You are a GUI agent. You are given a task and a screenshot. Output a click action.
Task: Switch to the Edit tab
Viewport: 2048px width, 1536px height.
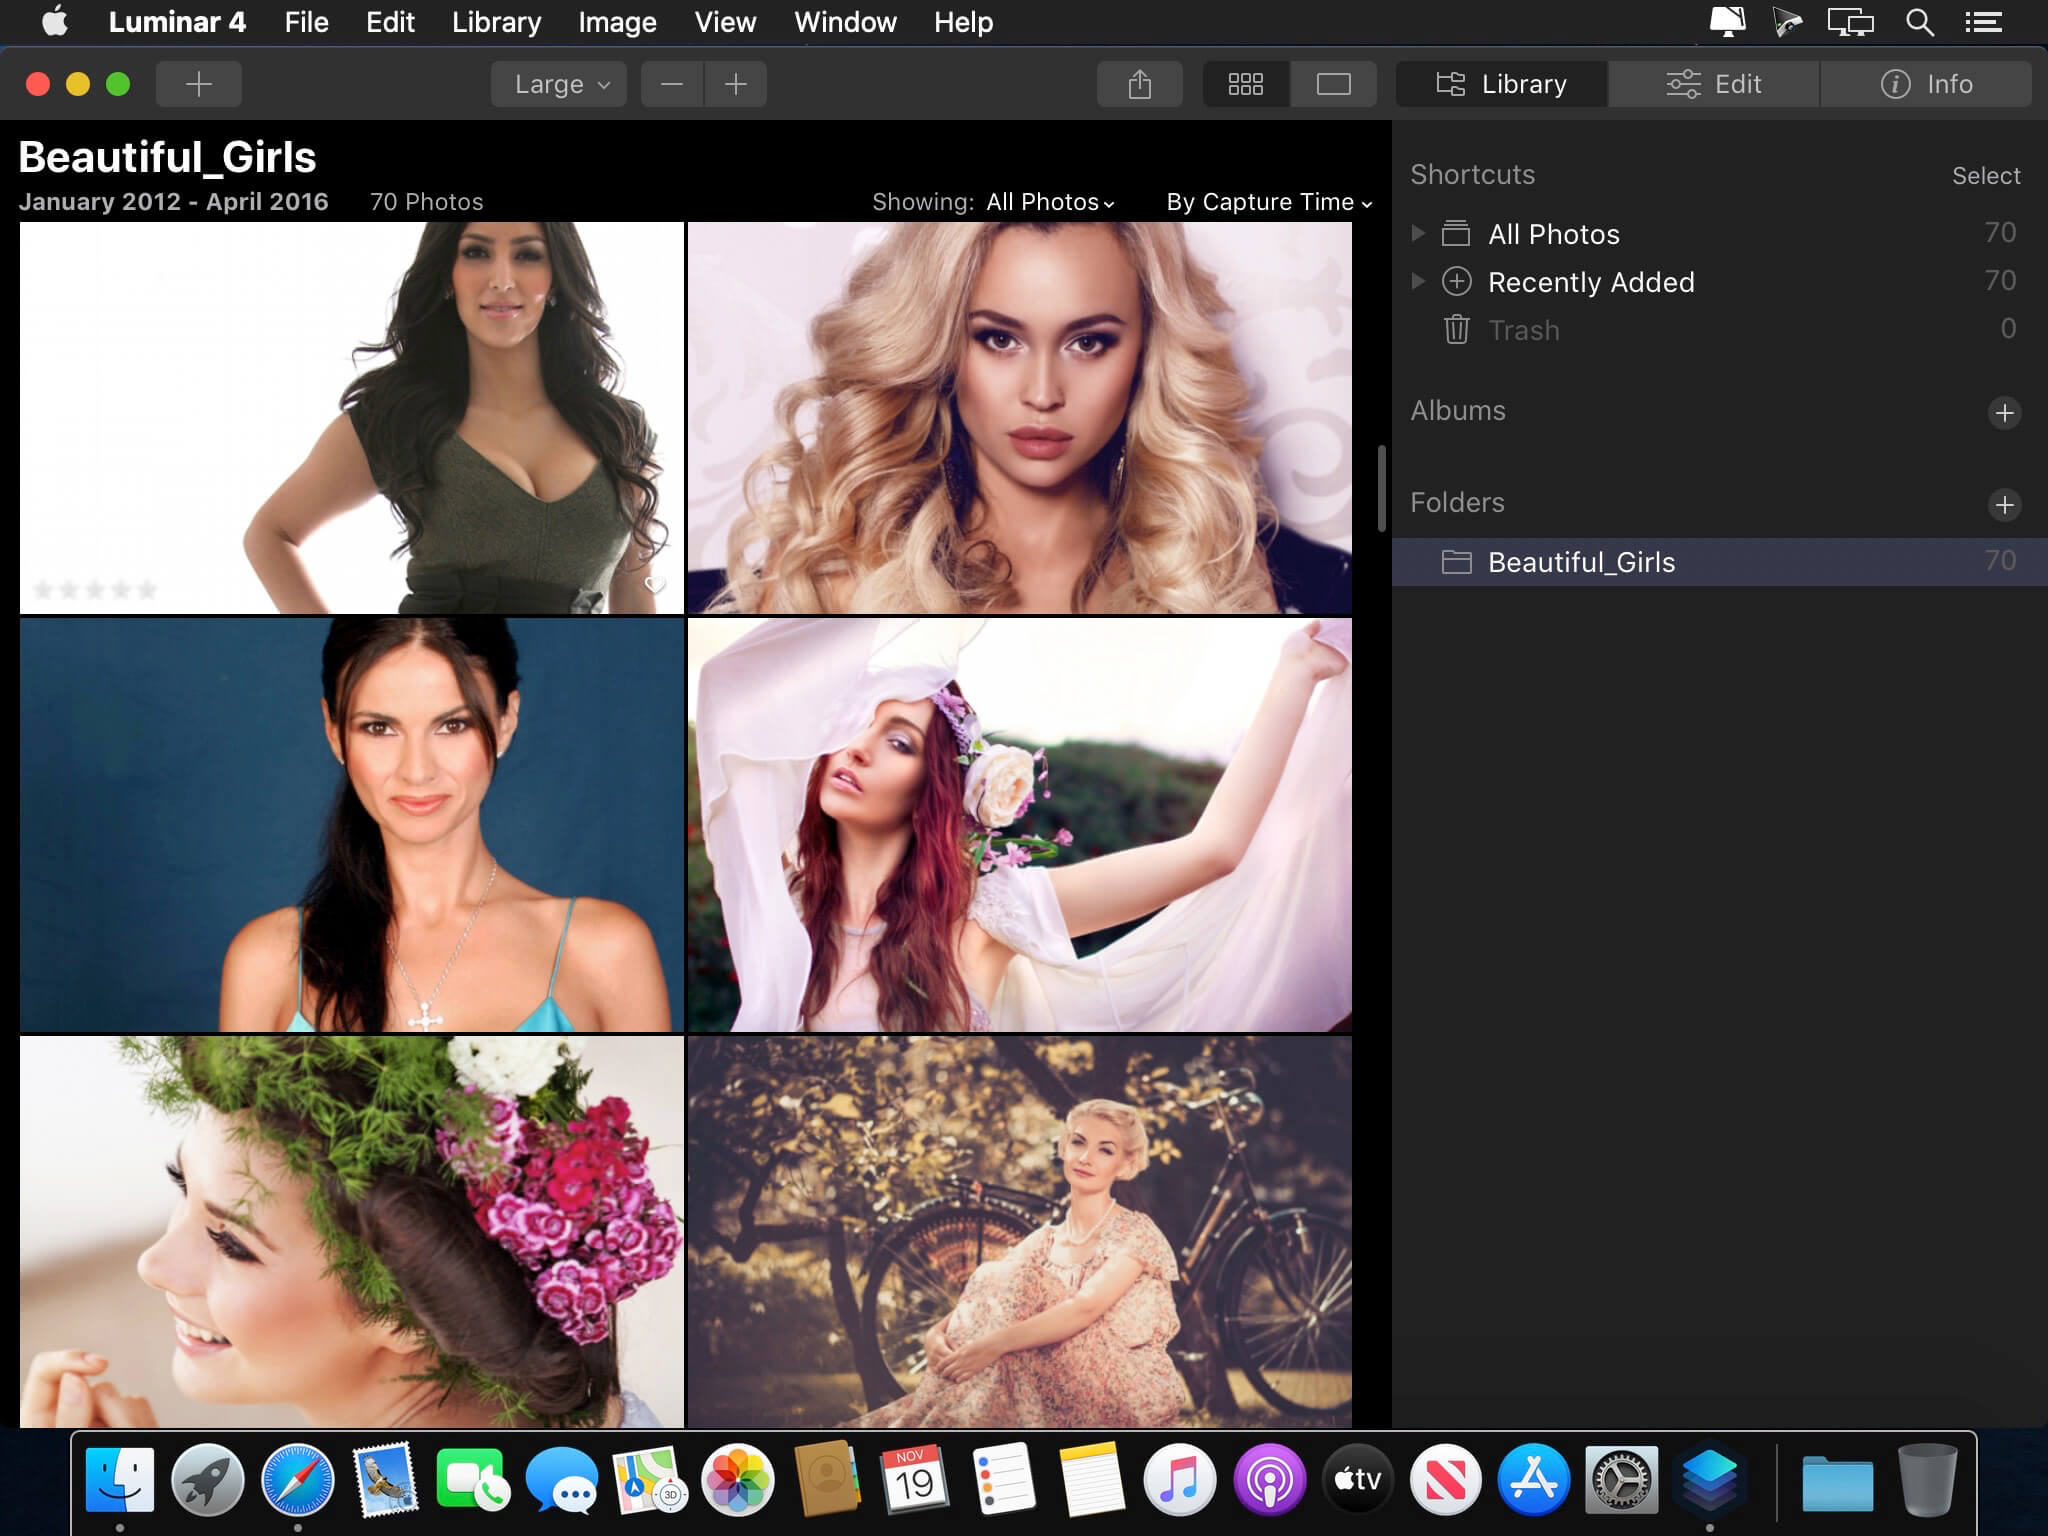1713,84
